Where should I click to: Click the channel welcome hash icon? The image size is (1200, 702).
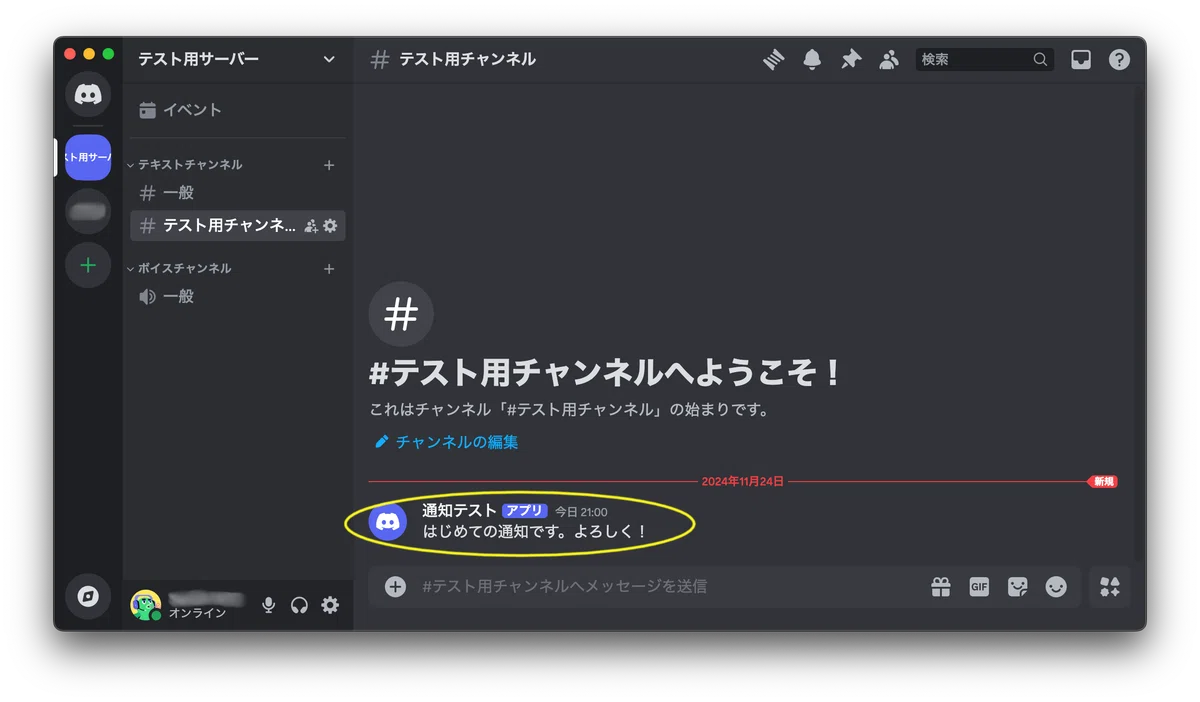tap(401, 314)
